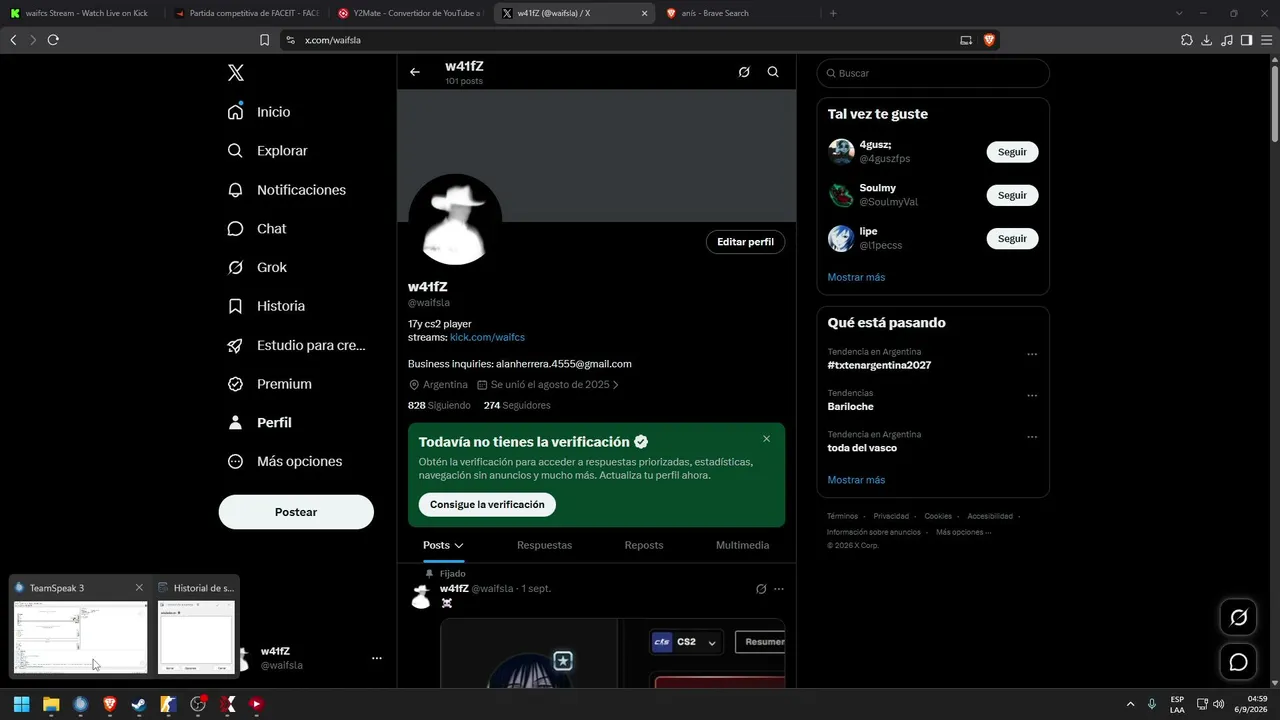The width and height of the screenshot is (1280, 720).
Task: Open the browser extensions puzzle icon
Action: point(1187,40)
